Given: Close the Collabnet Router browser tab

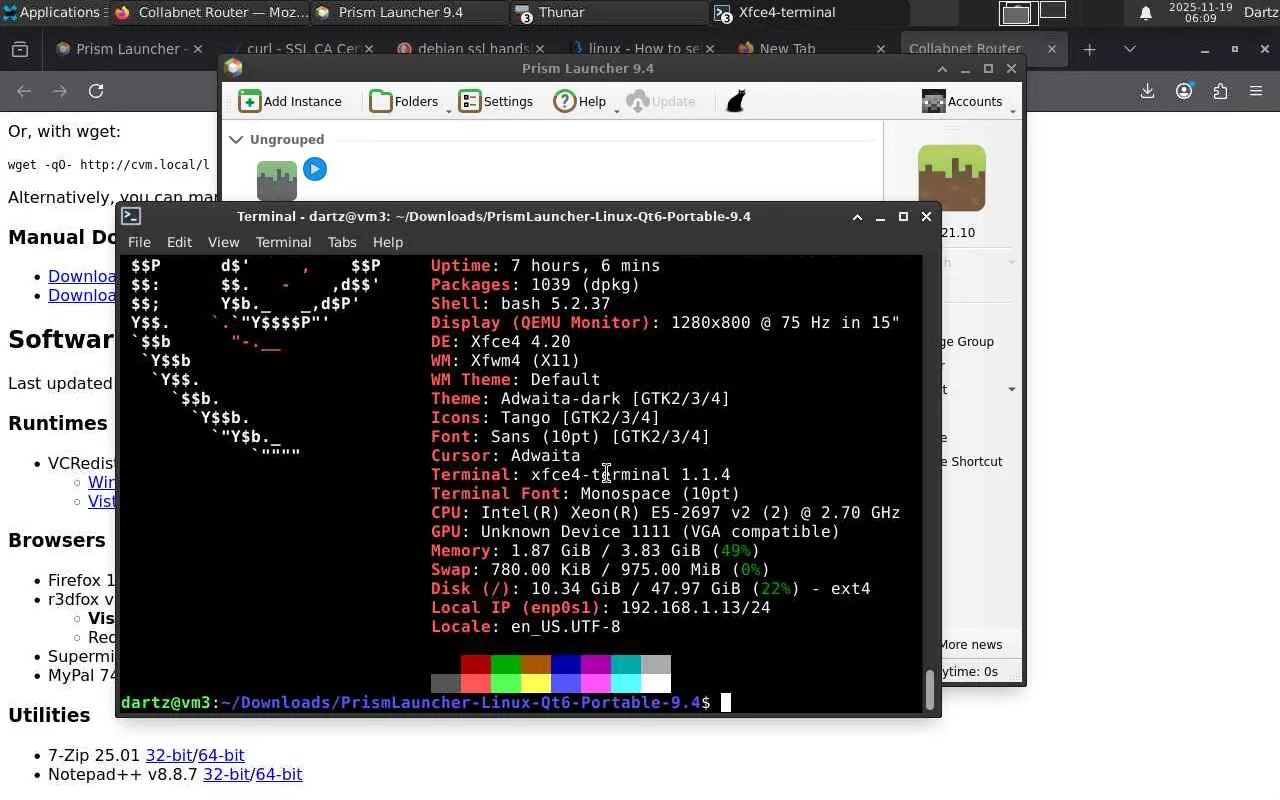Looking at the screenshot, I should (1051, 48).
